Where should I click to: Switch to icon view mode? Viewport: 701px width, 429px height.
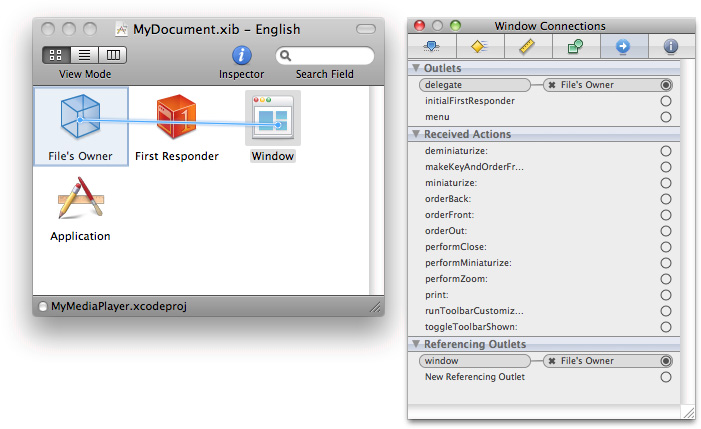click(x=57, y=55)
